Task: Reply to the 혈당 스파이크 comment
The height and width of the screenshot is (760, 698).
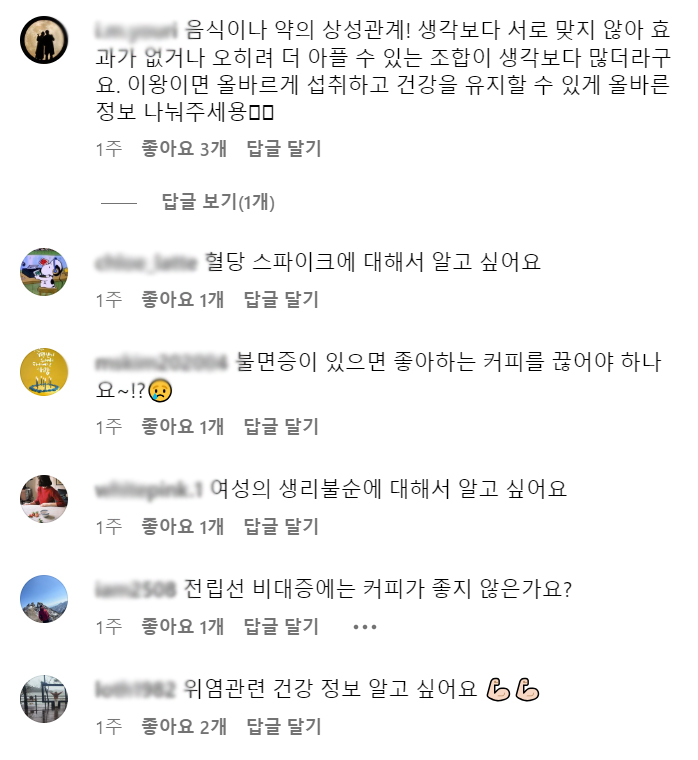Action: click(281, 300)
